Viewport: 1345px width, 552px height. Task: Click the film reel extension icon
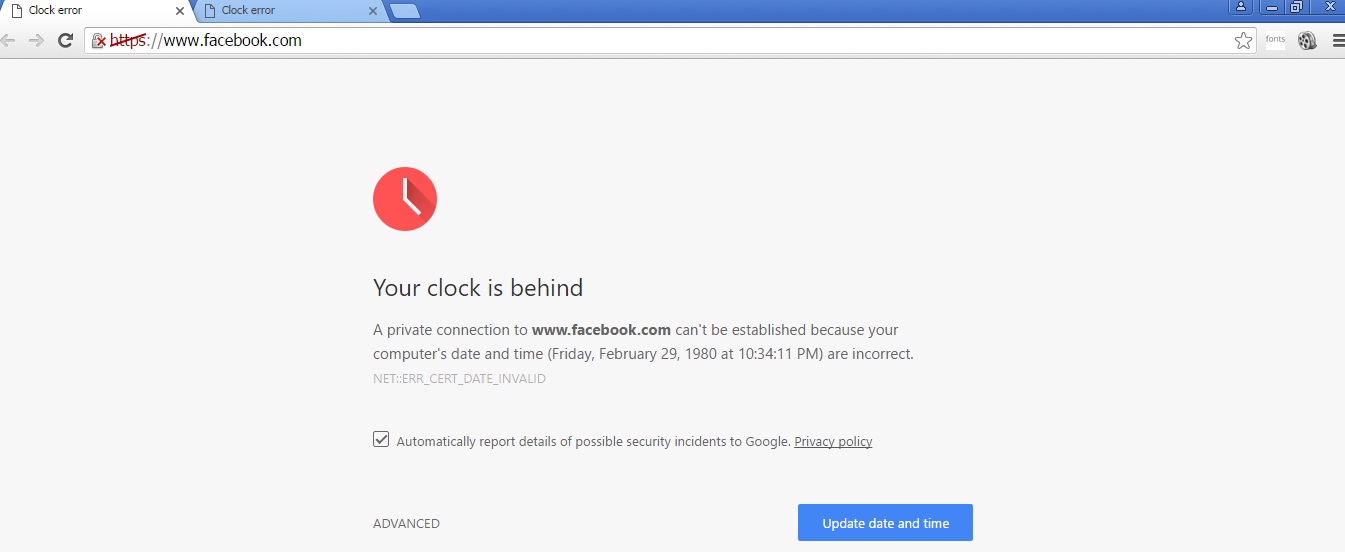1307,41
